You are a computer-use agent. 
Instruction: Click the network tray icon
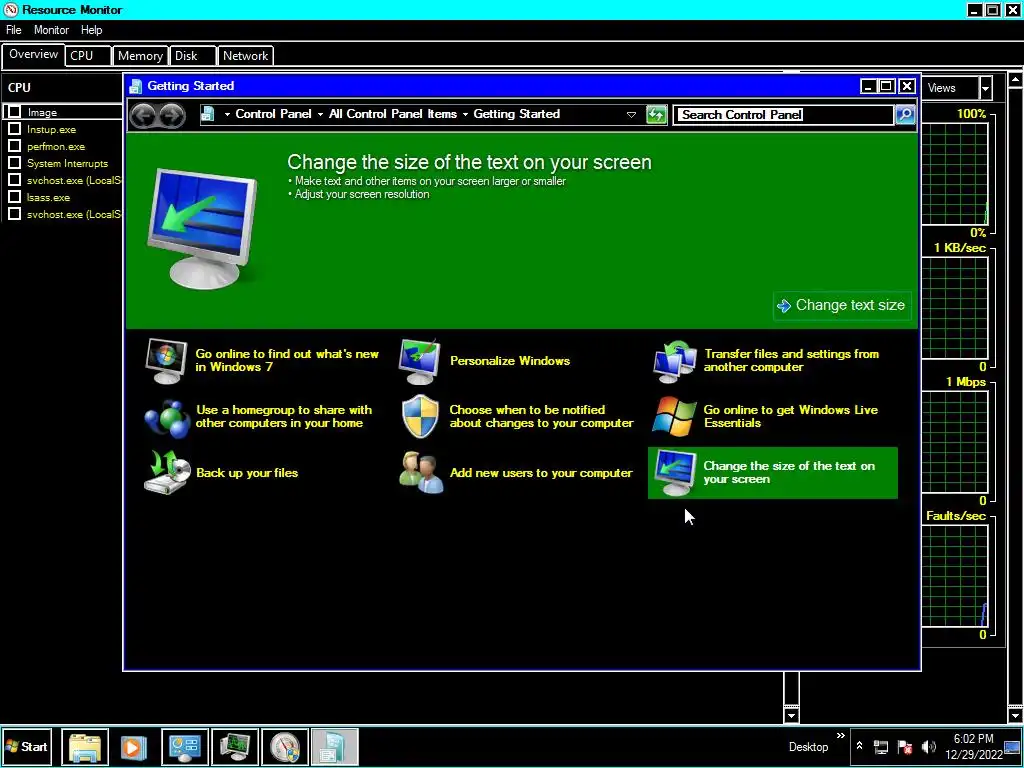point(881,747)
